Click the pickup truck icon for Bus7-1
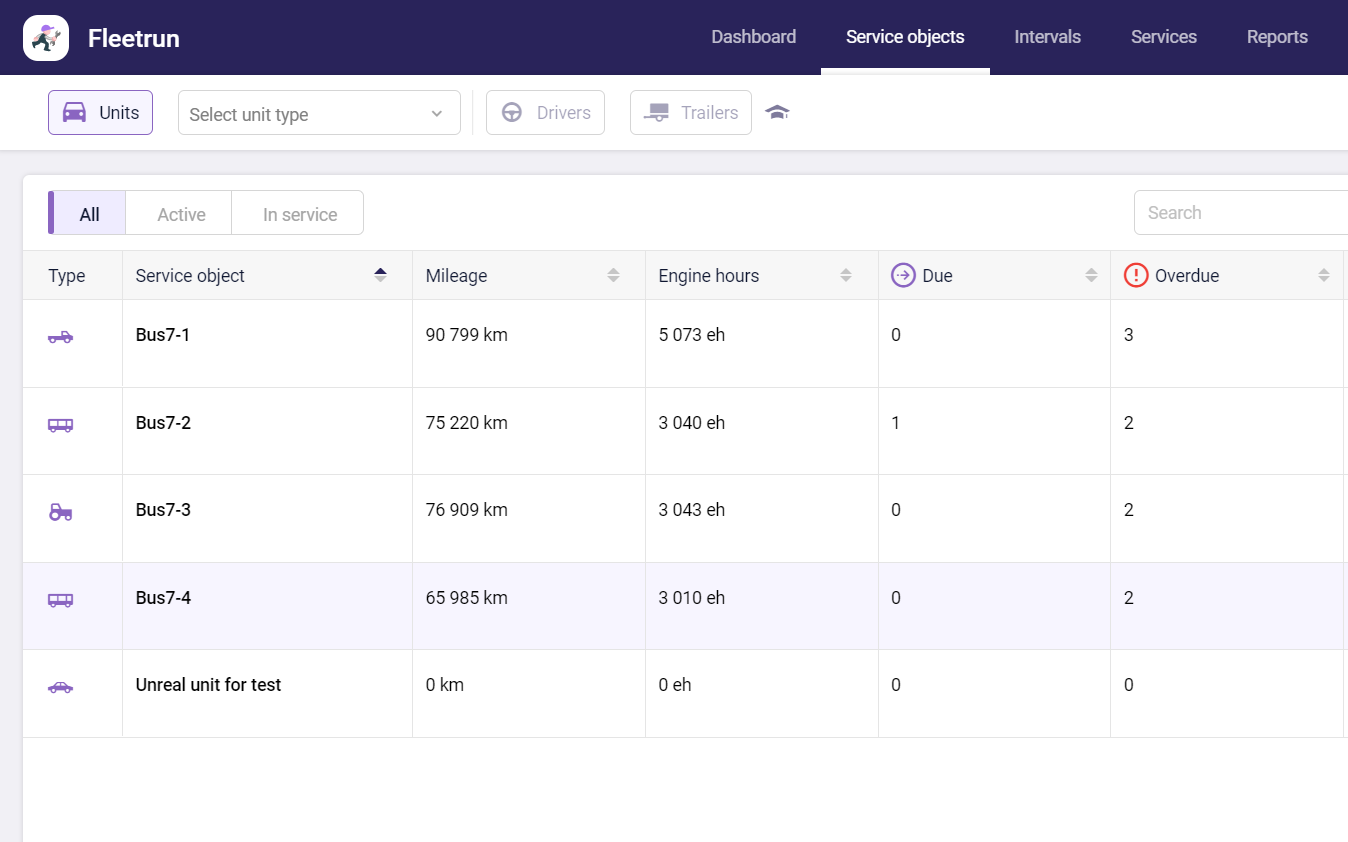 61,337
